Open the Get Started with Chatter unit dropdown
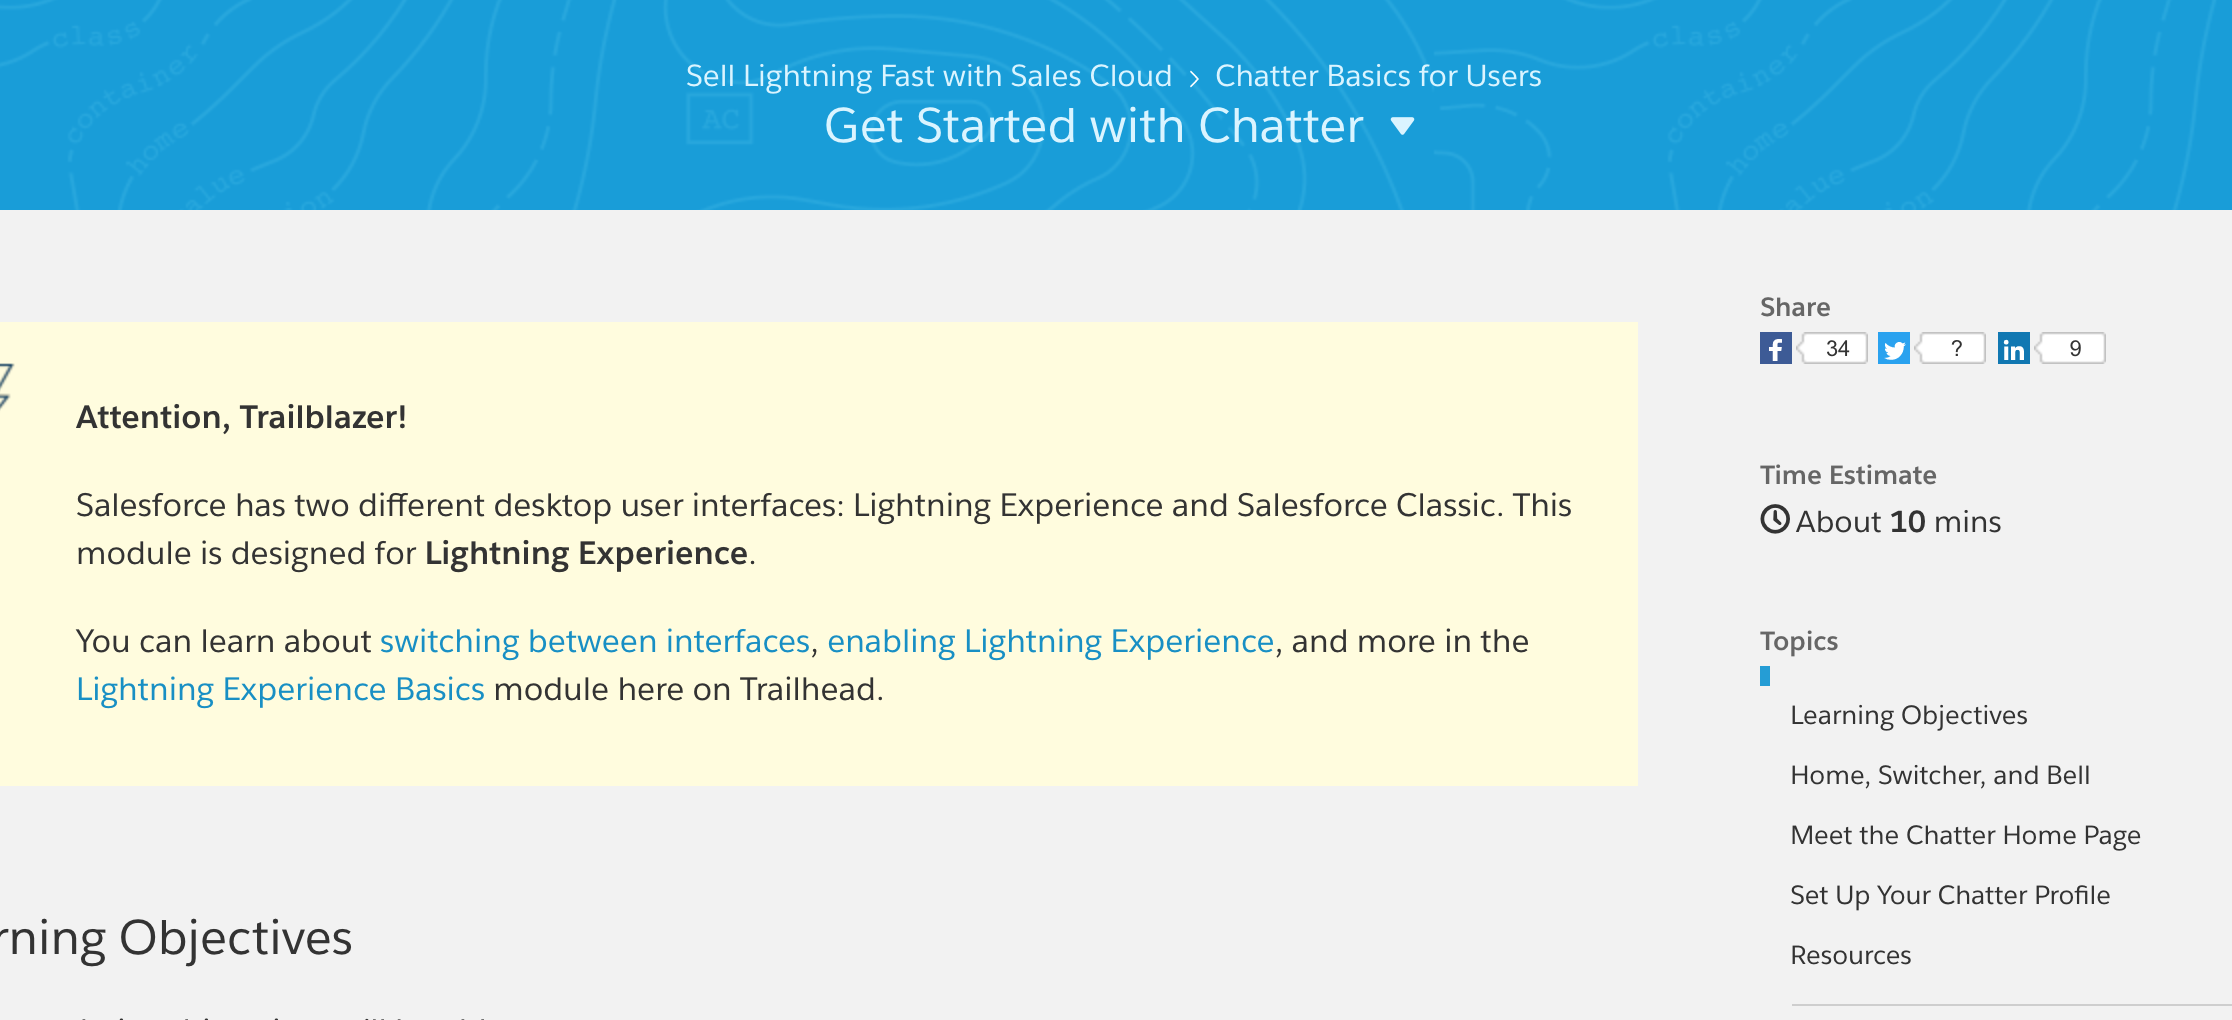The image size is (2232, 1020). click(1403, 127)
